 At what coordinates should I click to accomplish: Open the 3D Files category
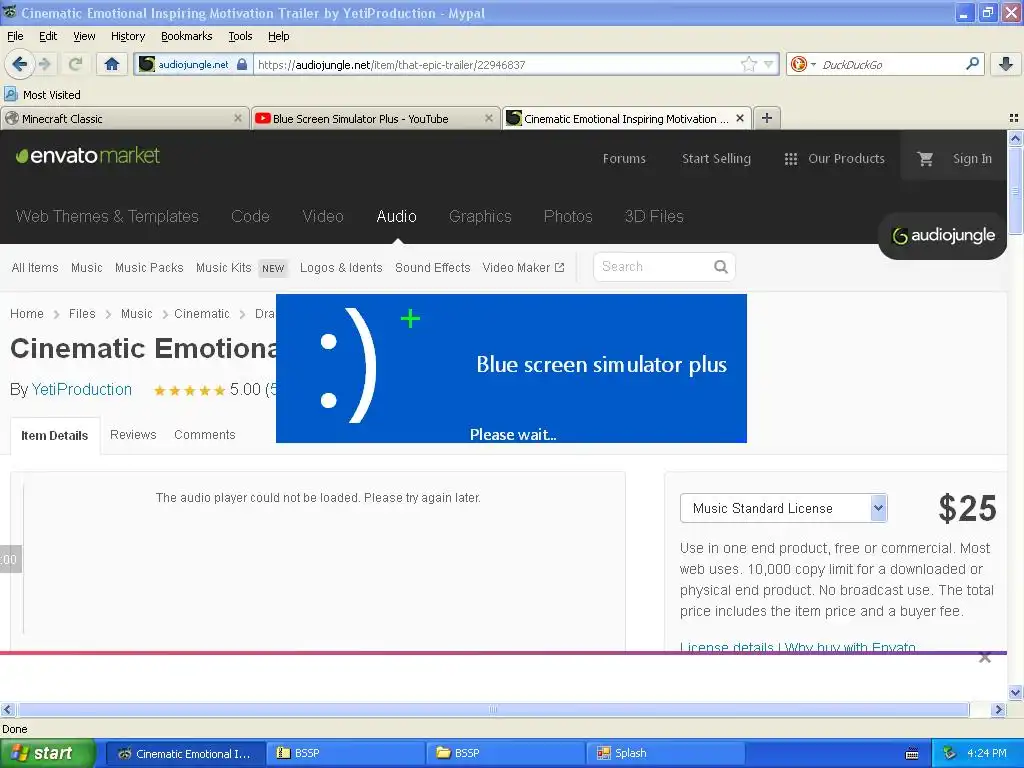(654, 216)
